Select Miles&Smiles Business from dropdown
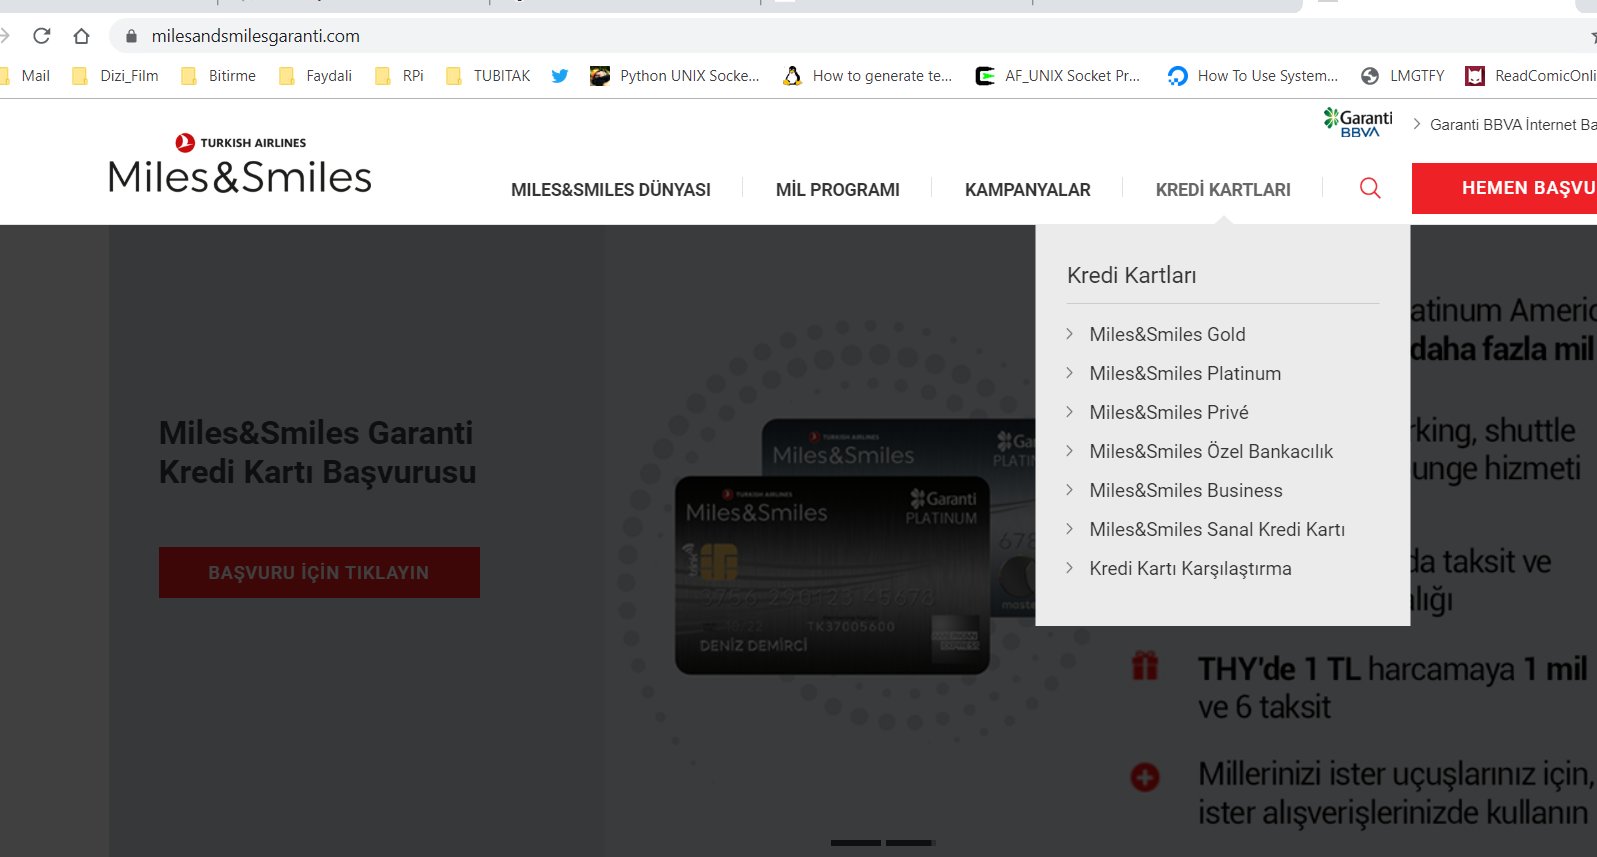1597x857 pixels. [1186, 490]
